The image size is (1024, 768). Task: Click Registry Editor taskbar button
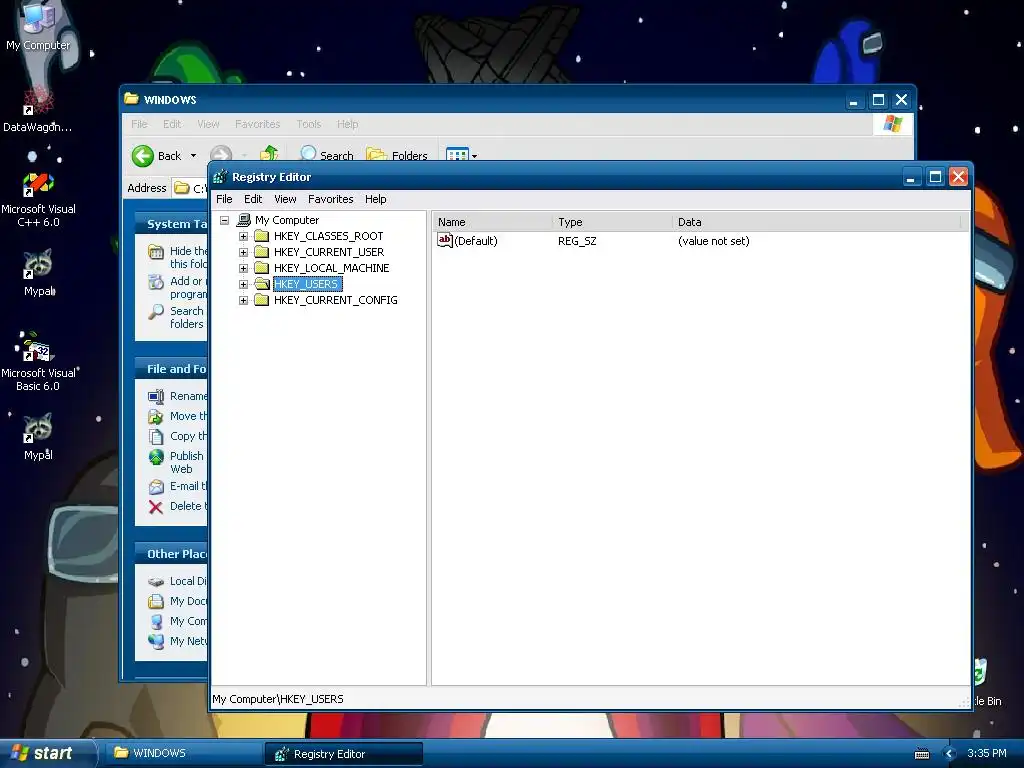344,754
